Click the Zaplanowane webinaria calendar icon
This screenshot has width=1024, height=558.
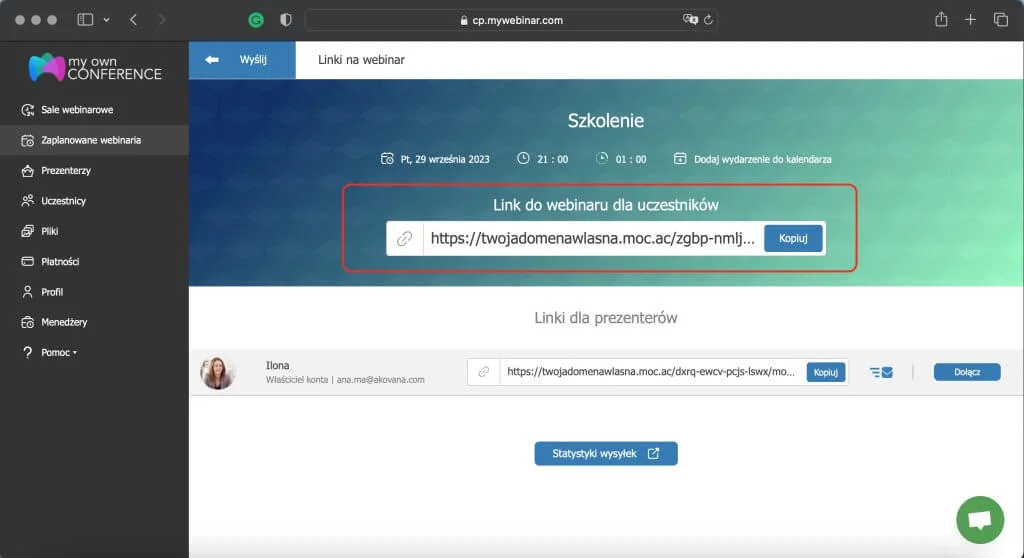click(x=27, y=140)
